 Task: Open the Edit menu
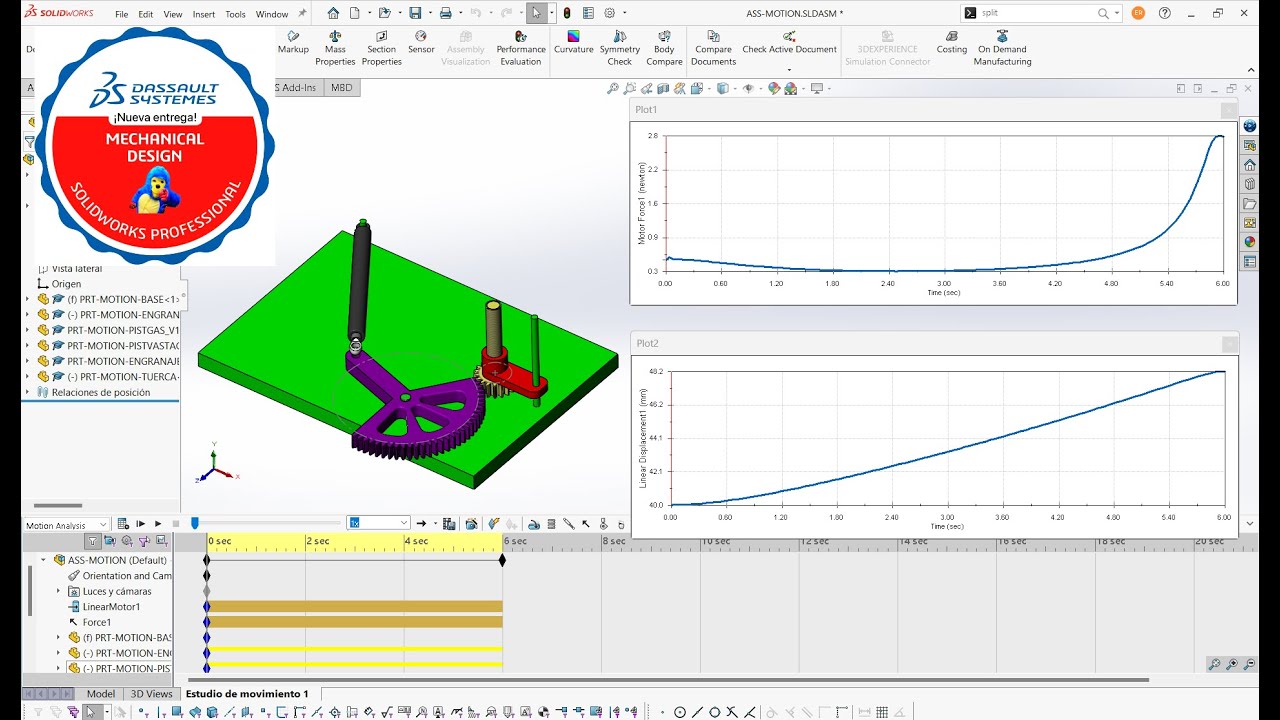click(146, 14)
